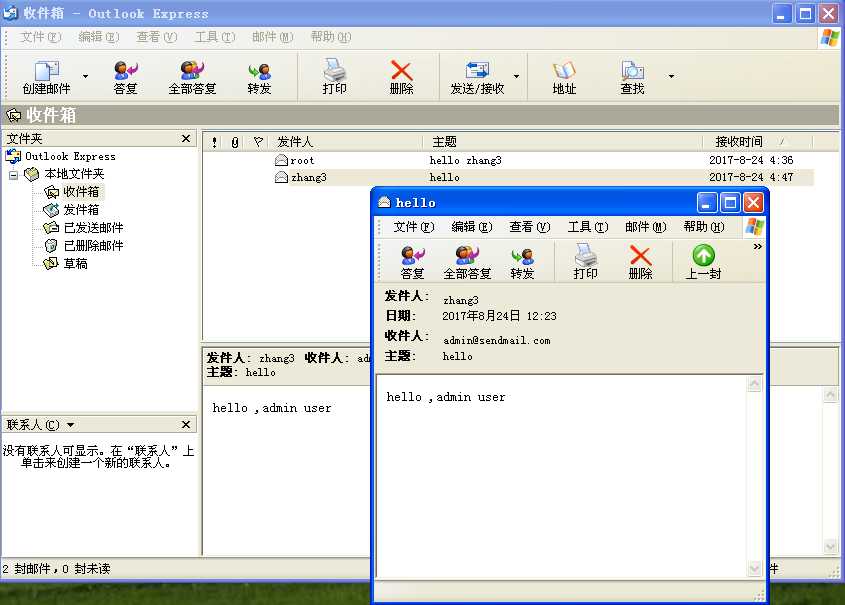Select the 本地文件夹 folder
Viewport: 845px width, 605px height.
74,174
